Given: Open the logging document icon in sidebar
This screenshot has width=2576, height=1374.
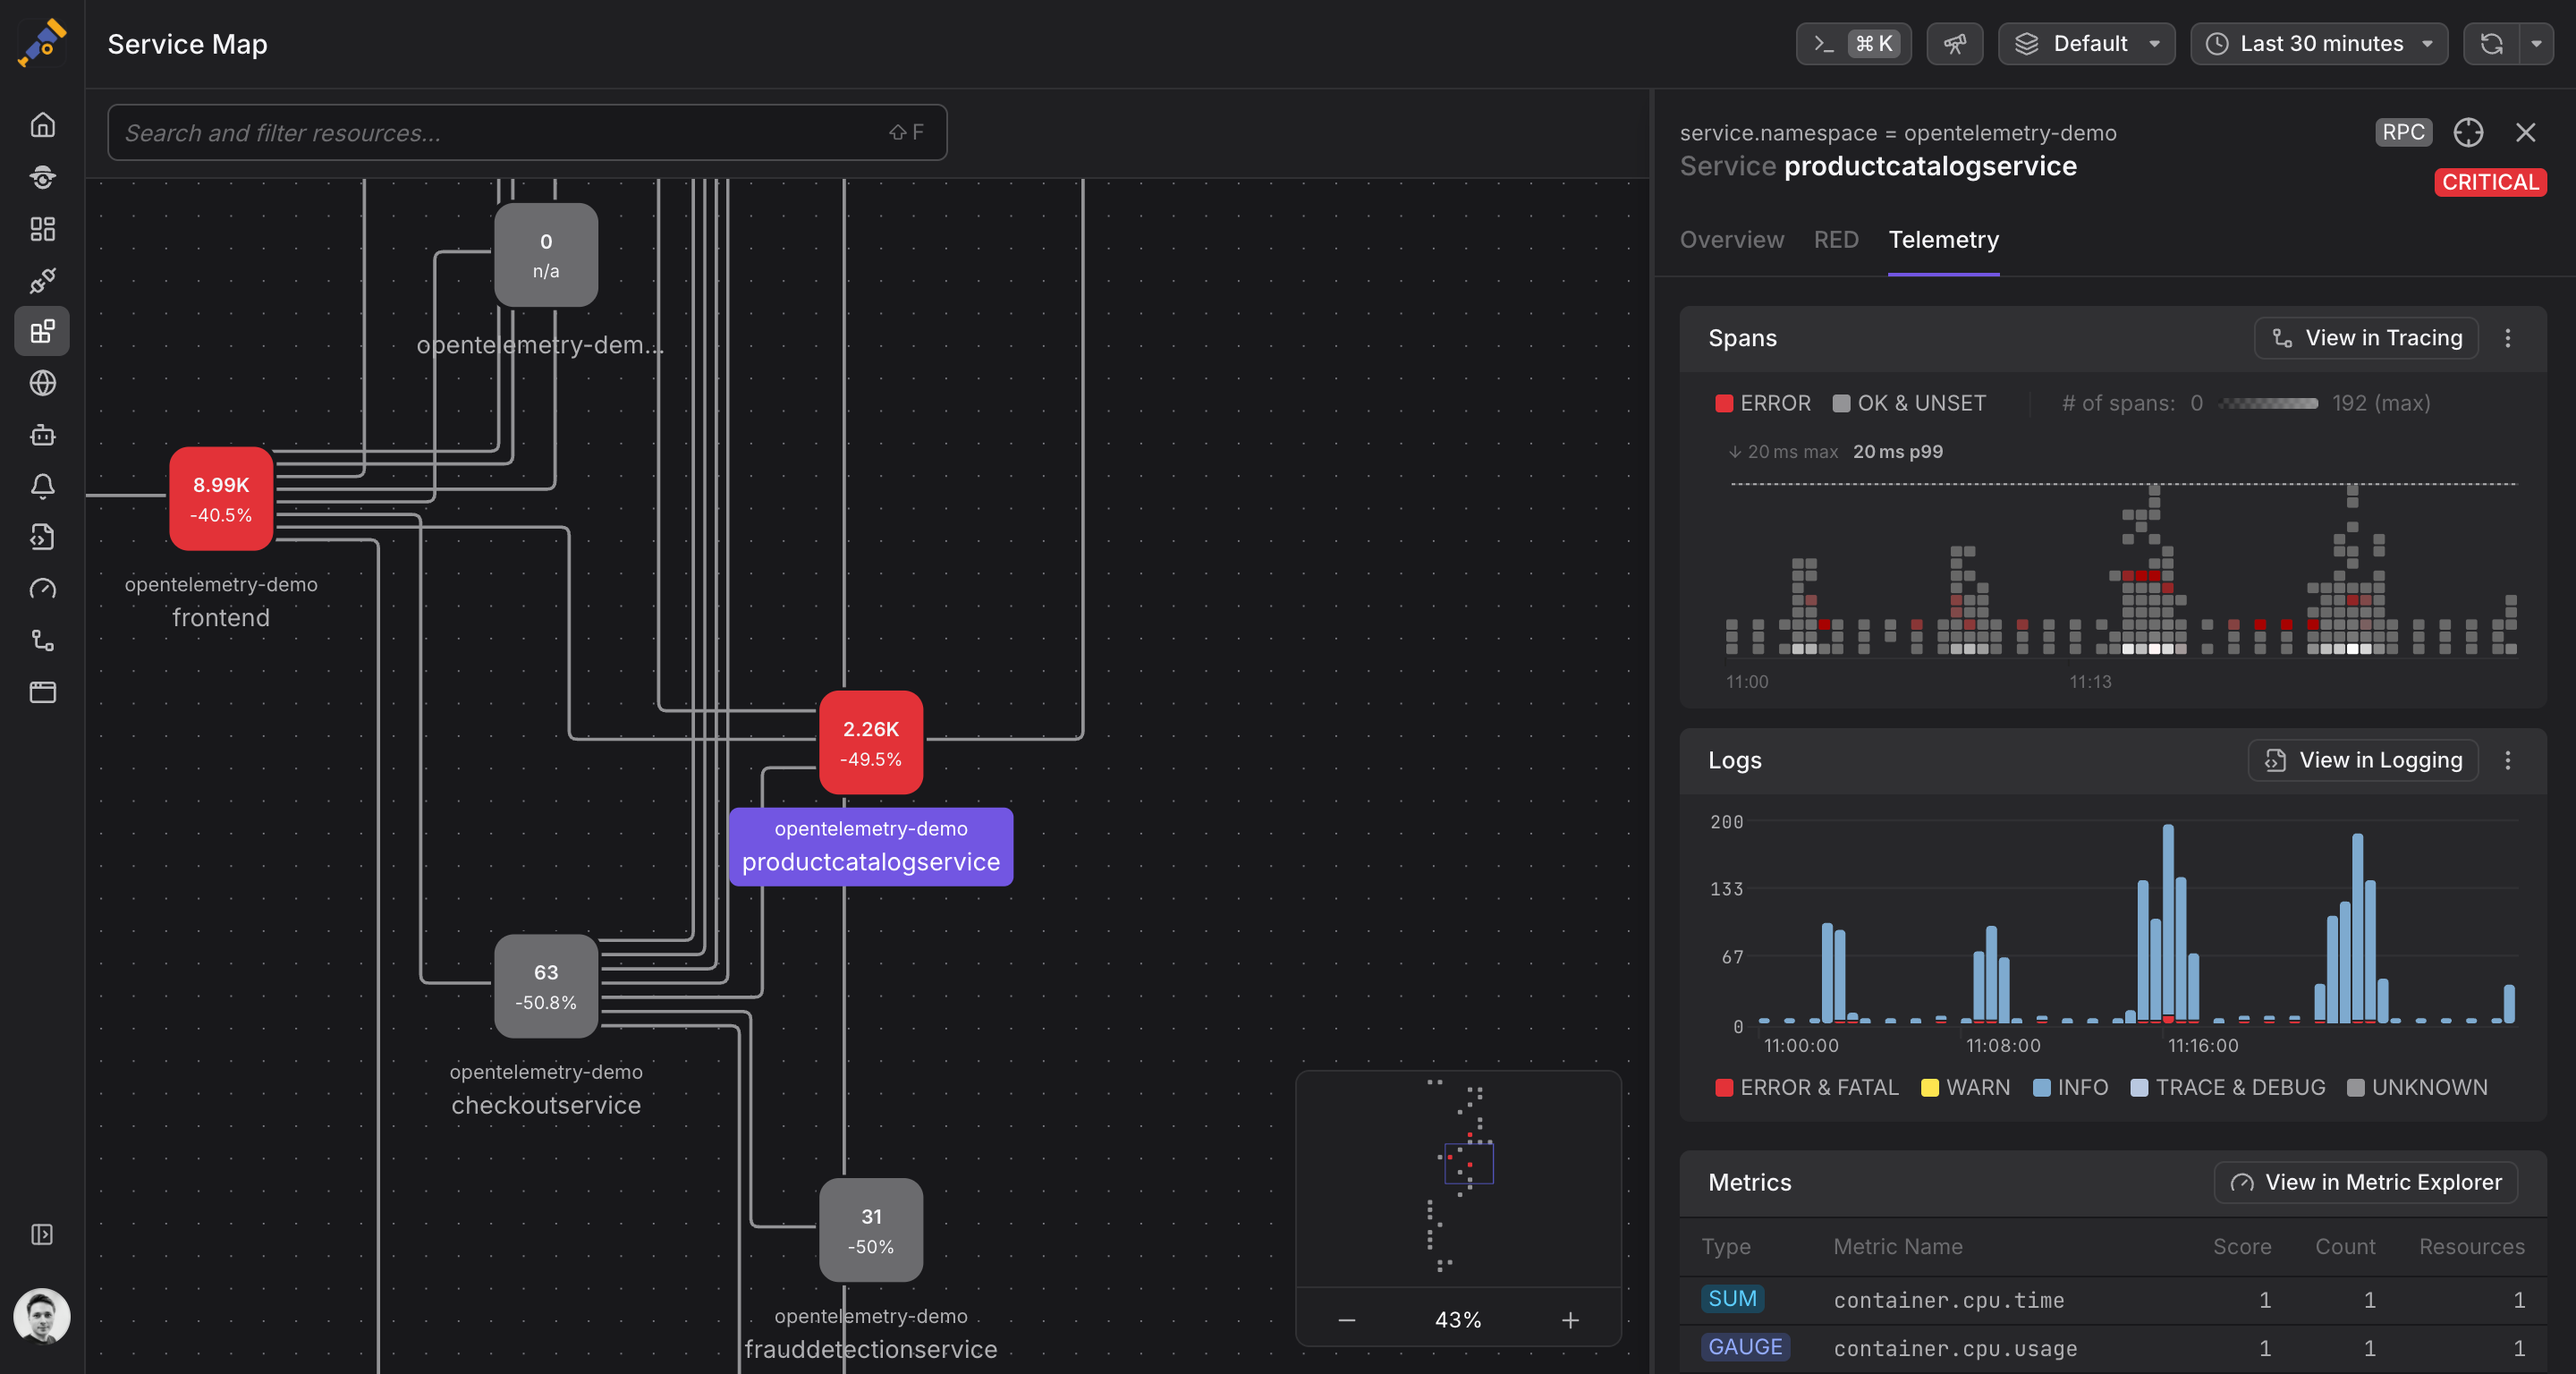Looking at the screenshot, I should tap(42, 537).
